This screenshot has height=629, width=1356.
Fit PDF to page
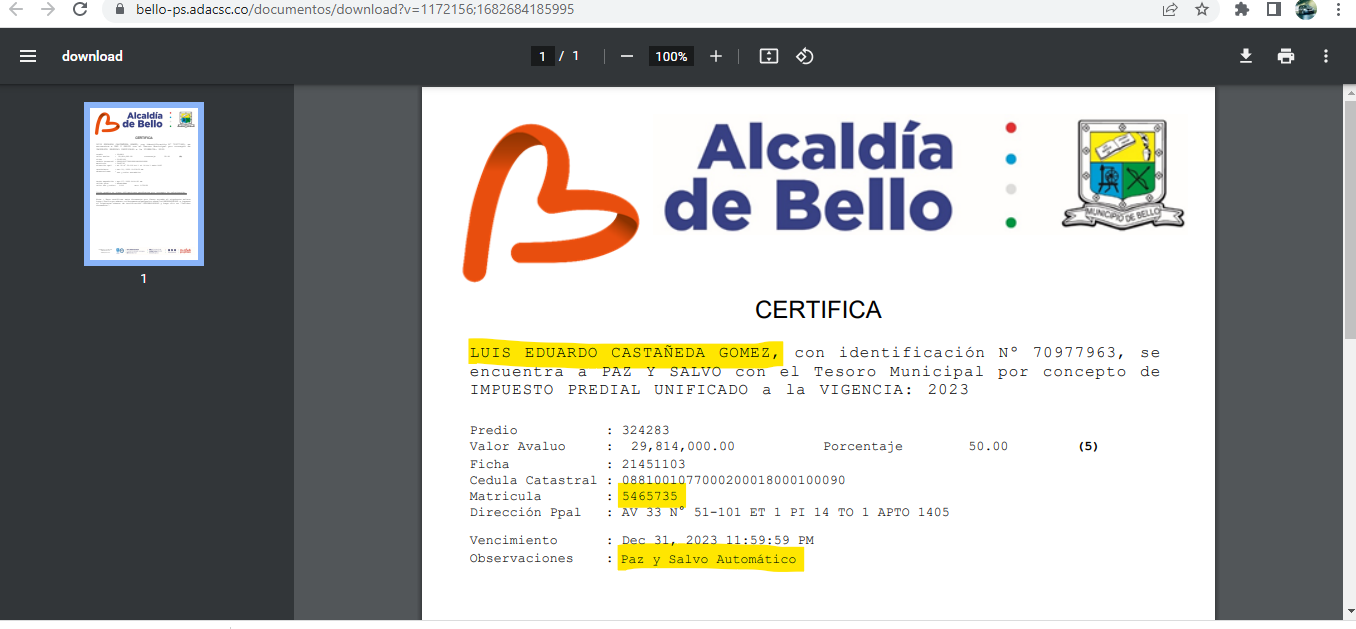[768, 56]
